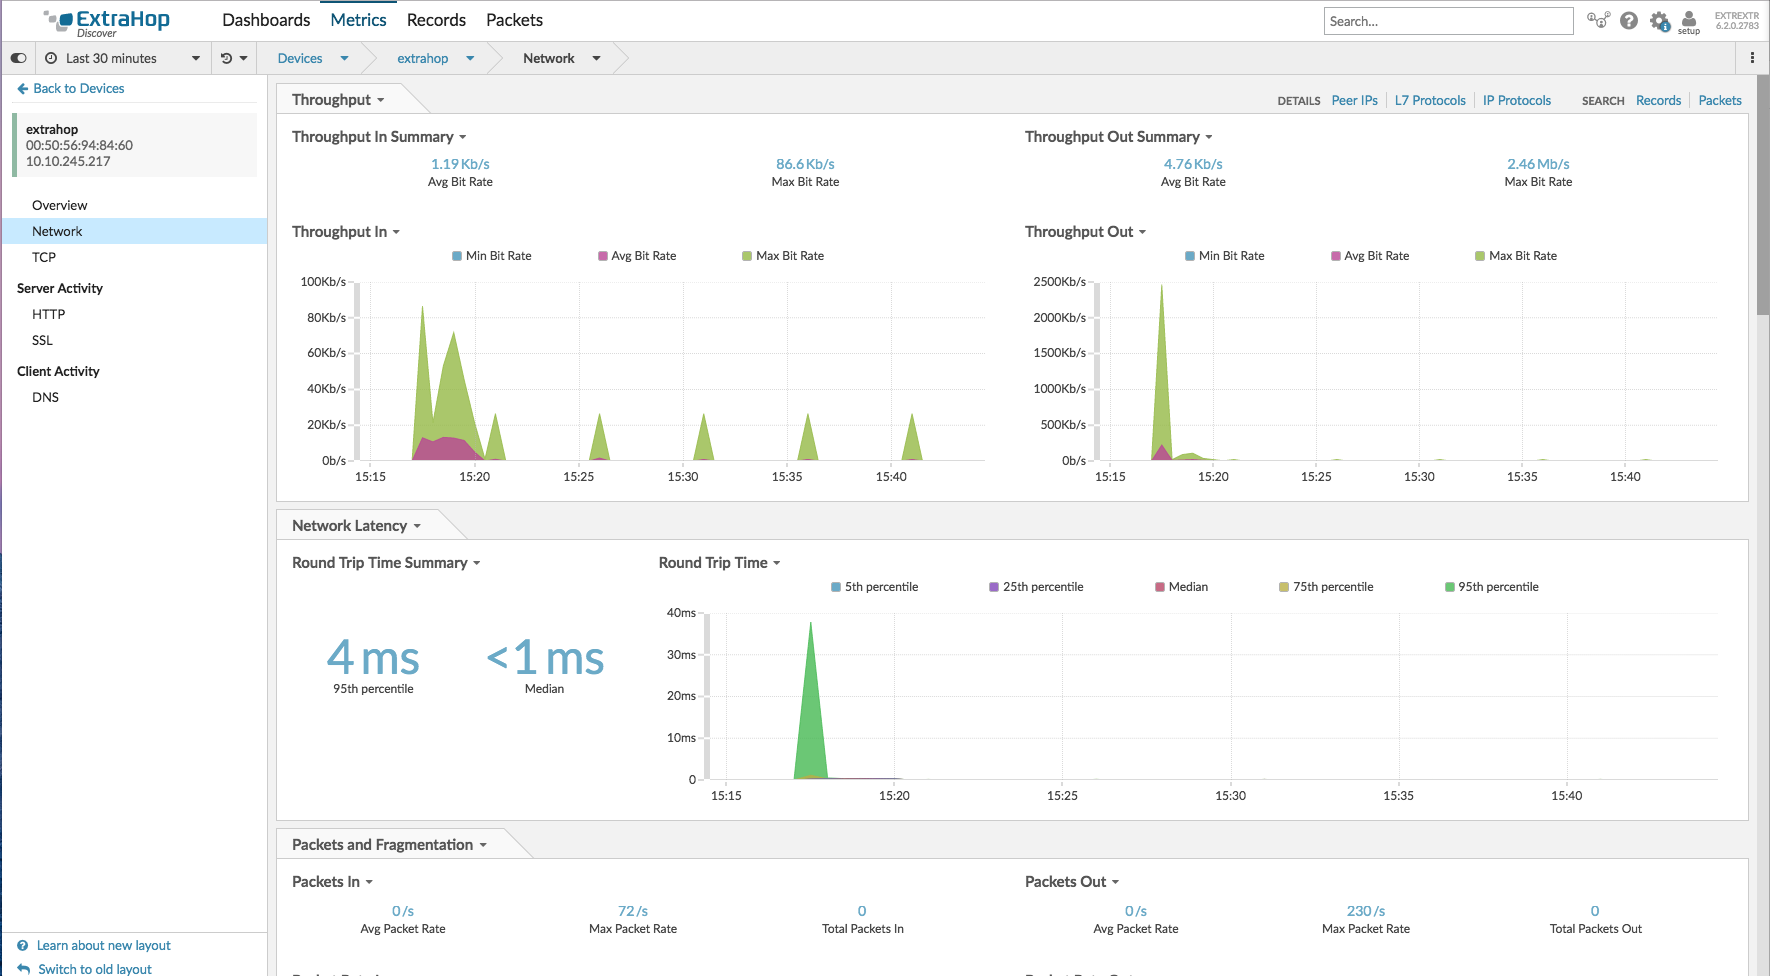The height and width of the screenshot is (976, 1770).
Task: Expand the extrahop breadcrumb dropdown
Action: (x=470, y=58)
